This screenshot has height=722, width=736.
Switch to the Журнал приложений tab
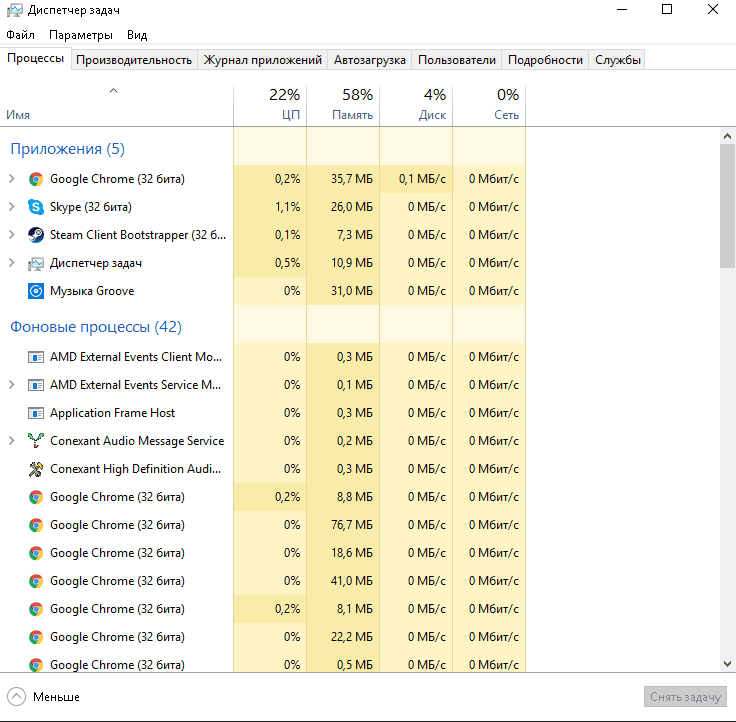(262, 60)
